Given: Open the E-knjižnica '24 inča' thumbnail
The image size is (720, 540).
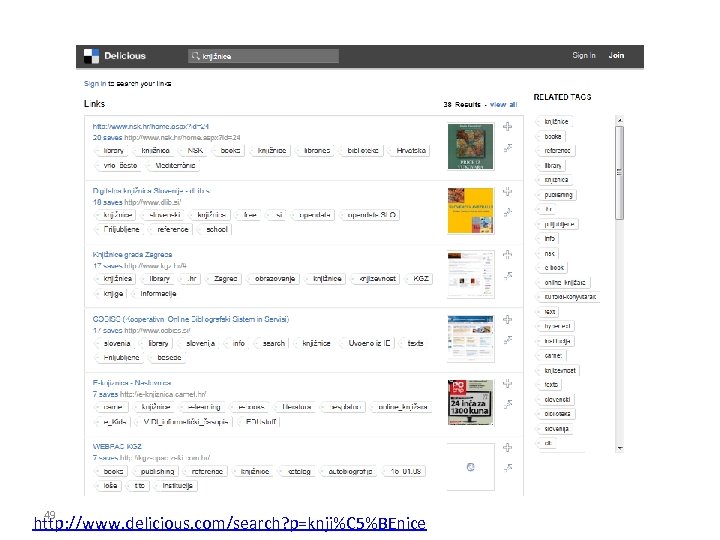Looking at the screenshot, I should click(471, 403).
